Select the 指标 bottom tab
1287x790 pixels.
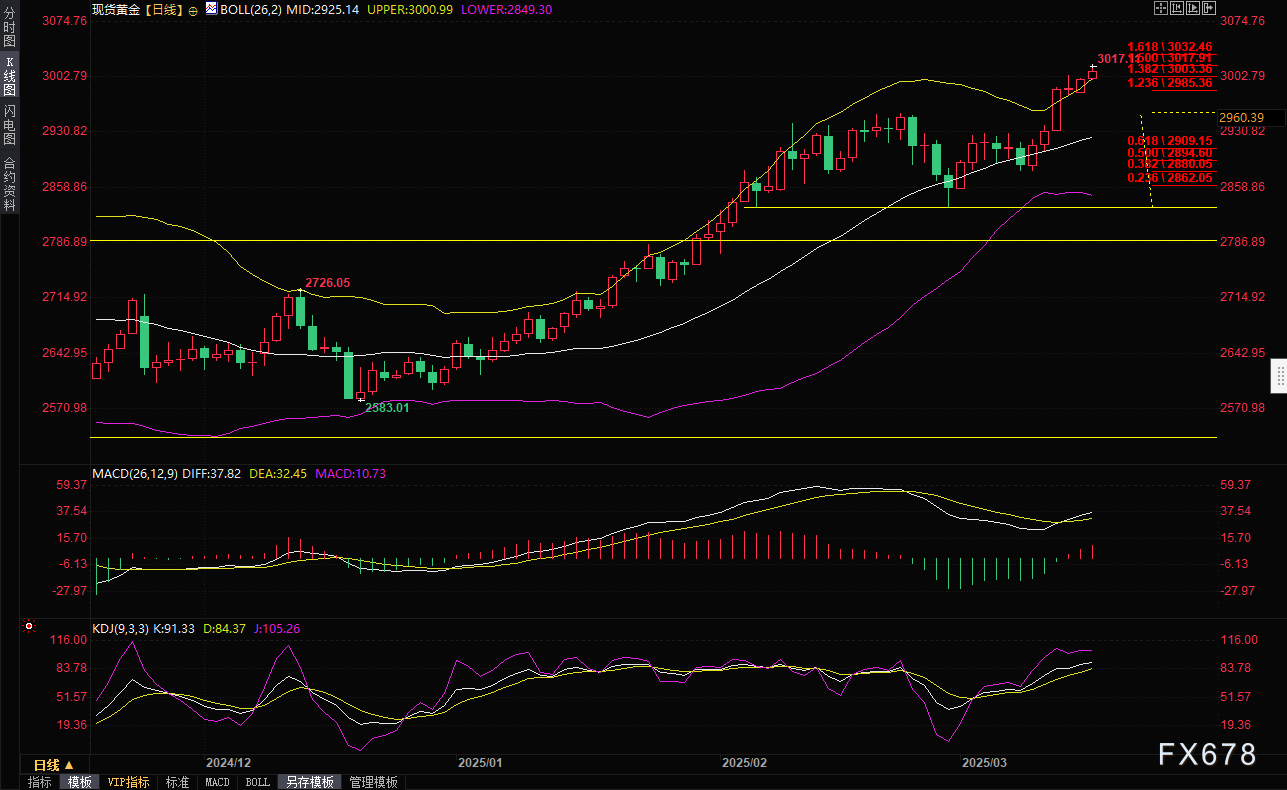(40, 782)
